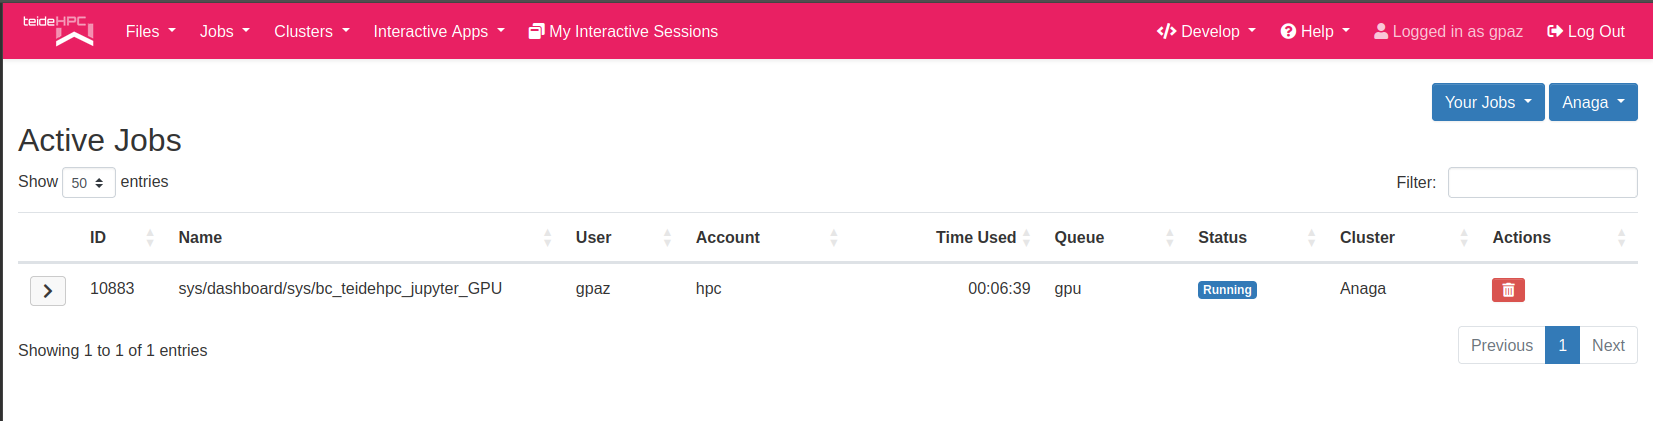Expand details for job 10883
Screen dimensions: 1653x421
pyautogui.click(x=47, y=291)
